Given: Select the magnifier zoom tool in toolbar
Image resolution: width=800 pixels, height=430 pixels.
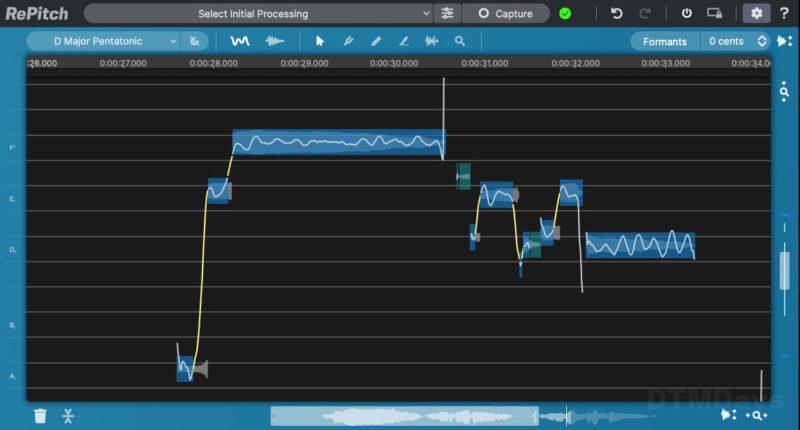Looking at the screenshot, I should [460, 42].
